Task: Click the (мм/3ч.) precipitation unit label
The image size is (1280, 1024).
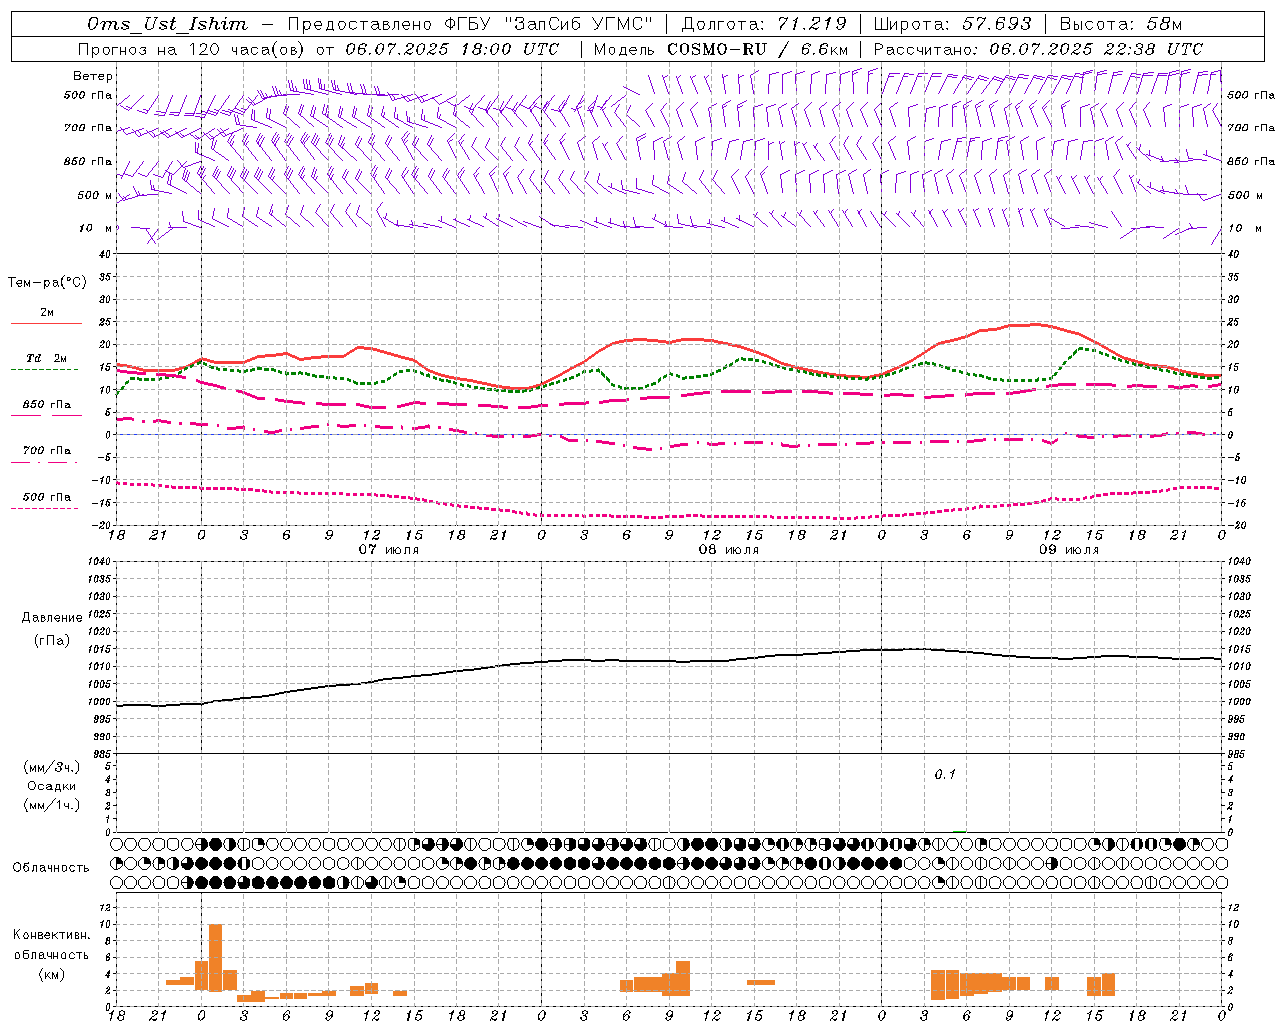Action: 51,767
